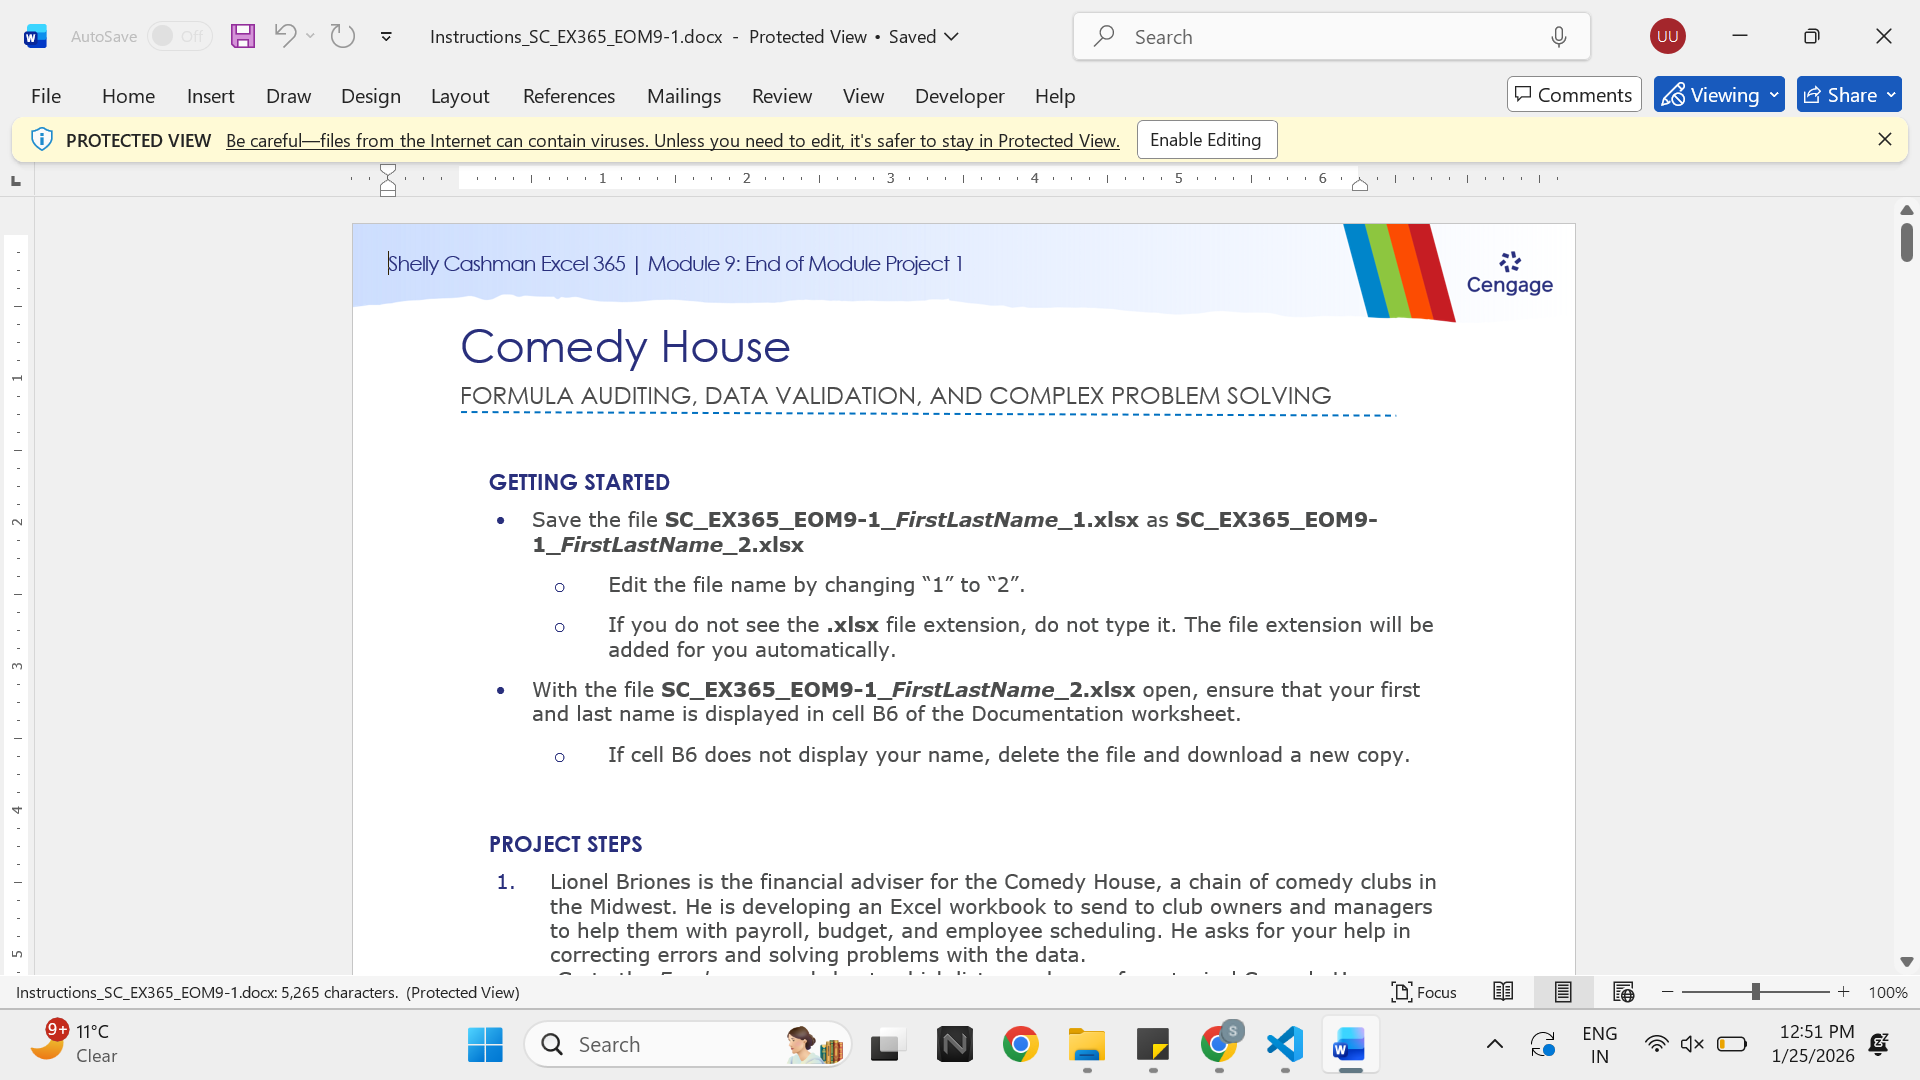1920x1080 pixels.
Task: Open the Draw tab
Action: 288,96
